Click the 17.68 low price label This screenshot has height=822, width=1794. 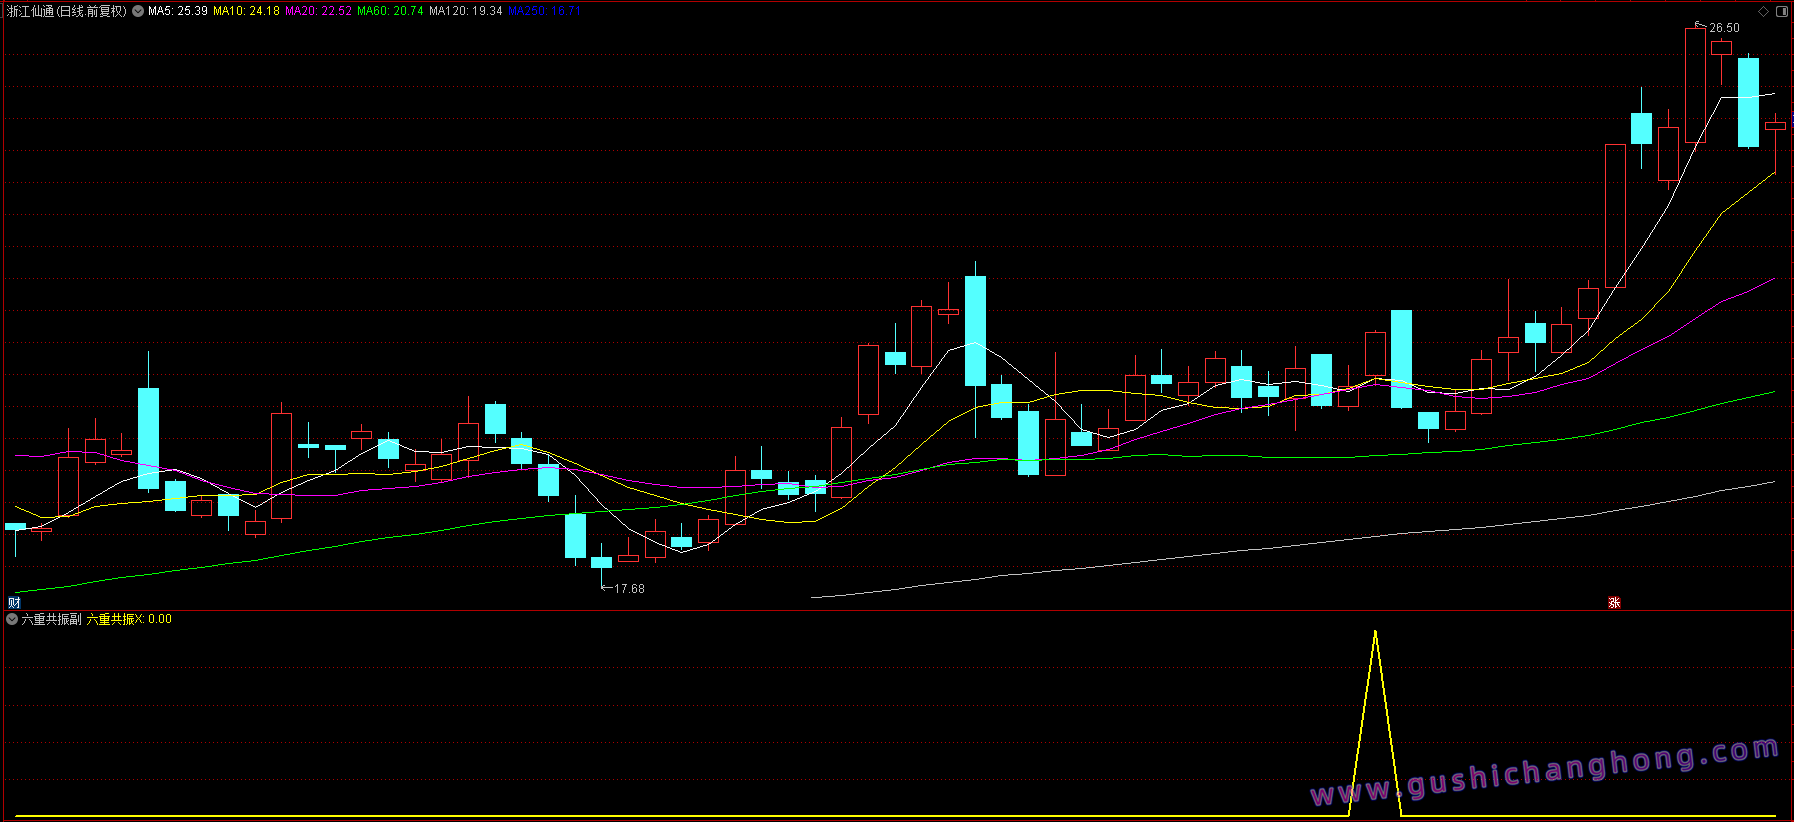(629, 589)
